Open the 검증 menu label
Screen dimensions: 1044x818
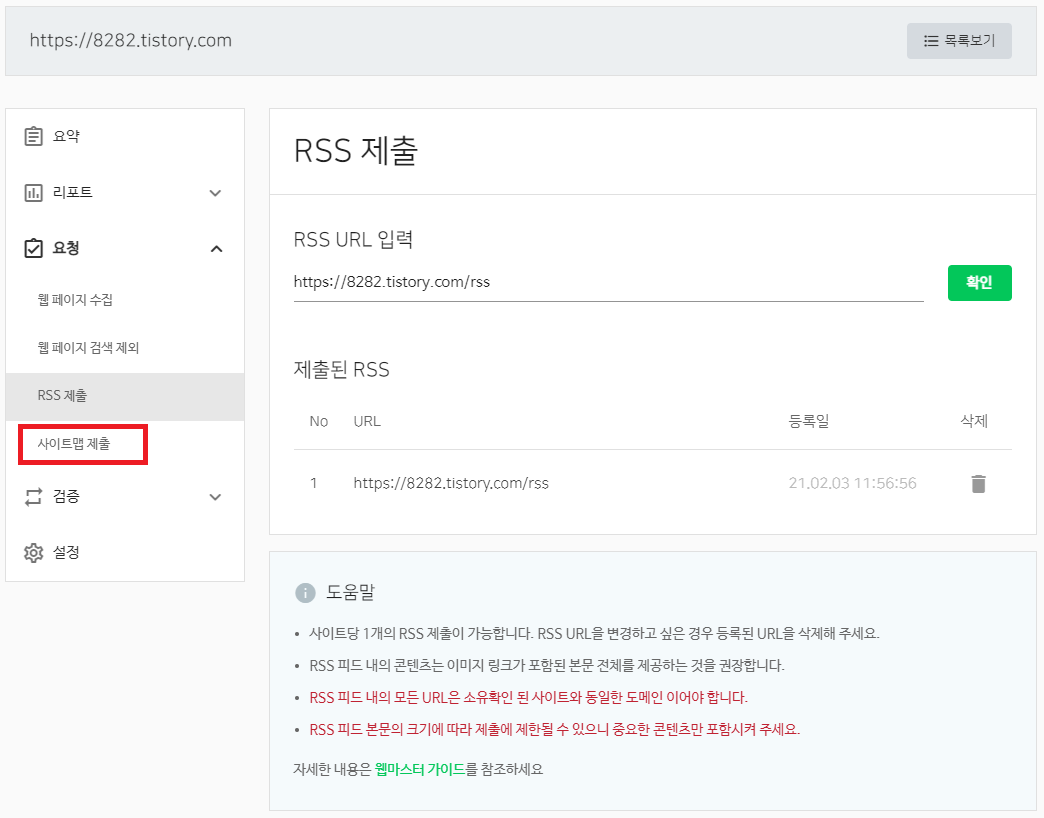coord(66,497)
